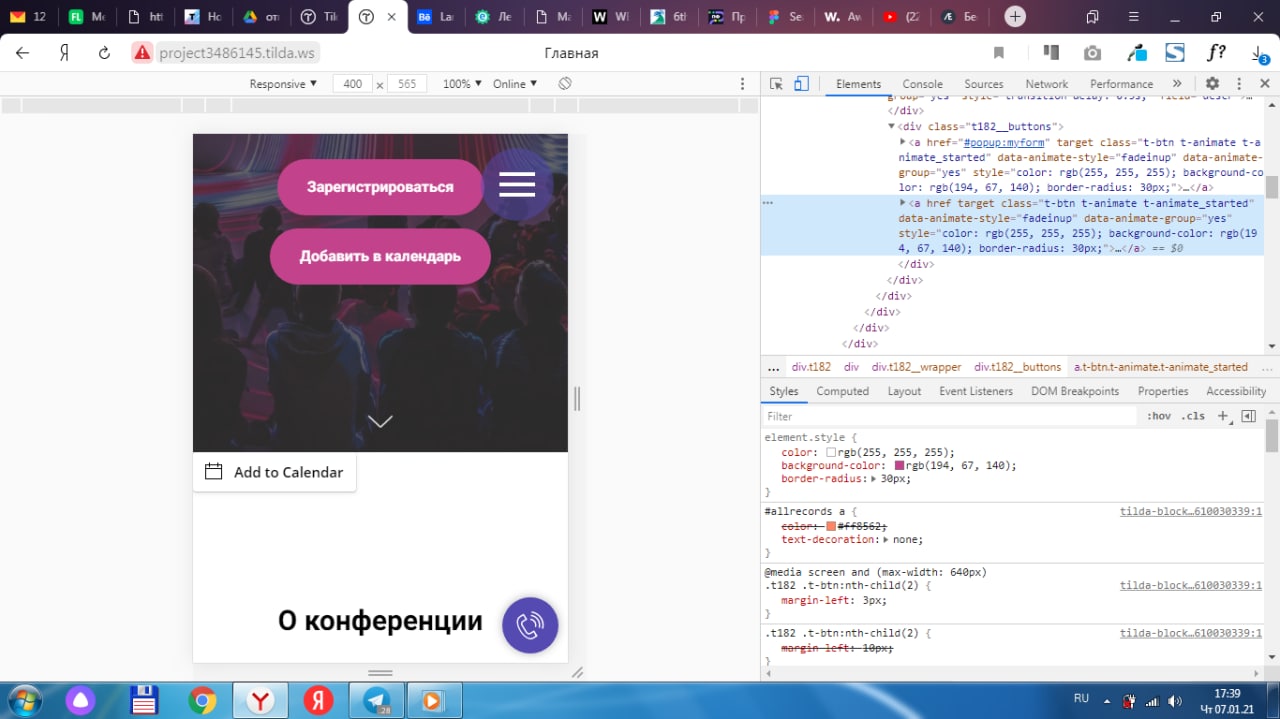Add new style rule plus button
Screen dimensions: 1280x719
[x=1222, y=416]
